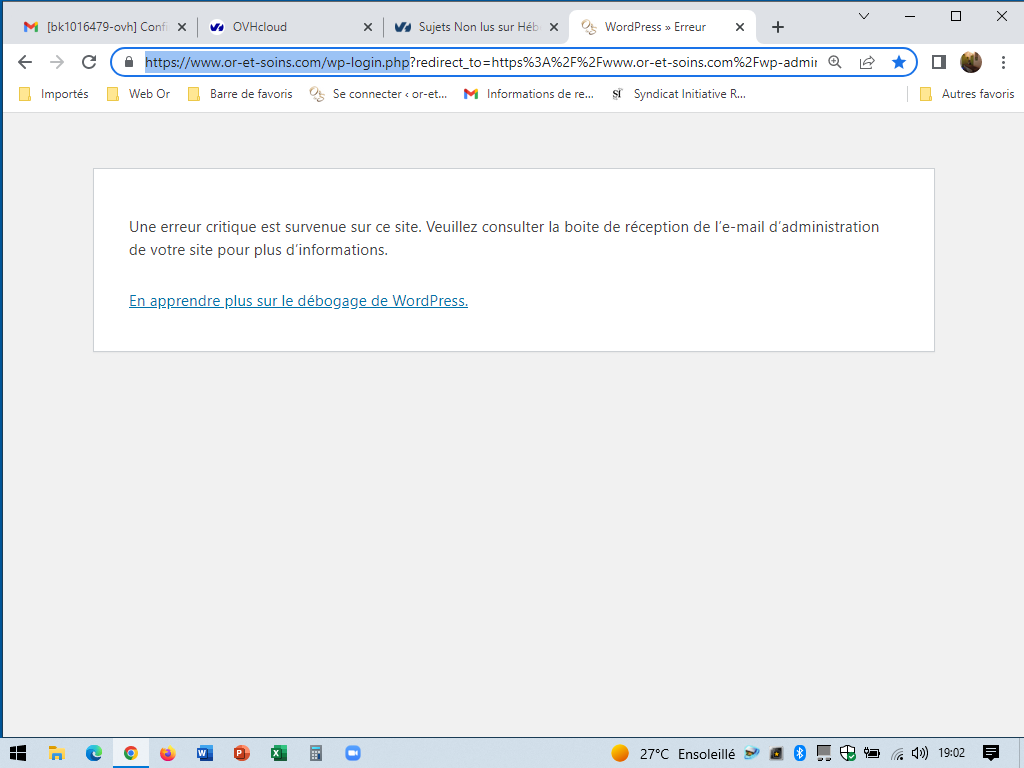This screenshot has width=1024, height=768.
Task: Switch to the Sujets Non lus tab
Action: pyautogui.click(x=476, y=27)
